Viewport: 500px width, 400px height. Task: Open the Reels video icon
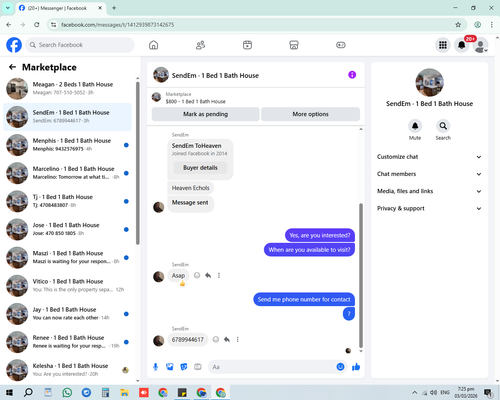click(247, 45)
